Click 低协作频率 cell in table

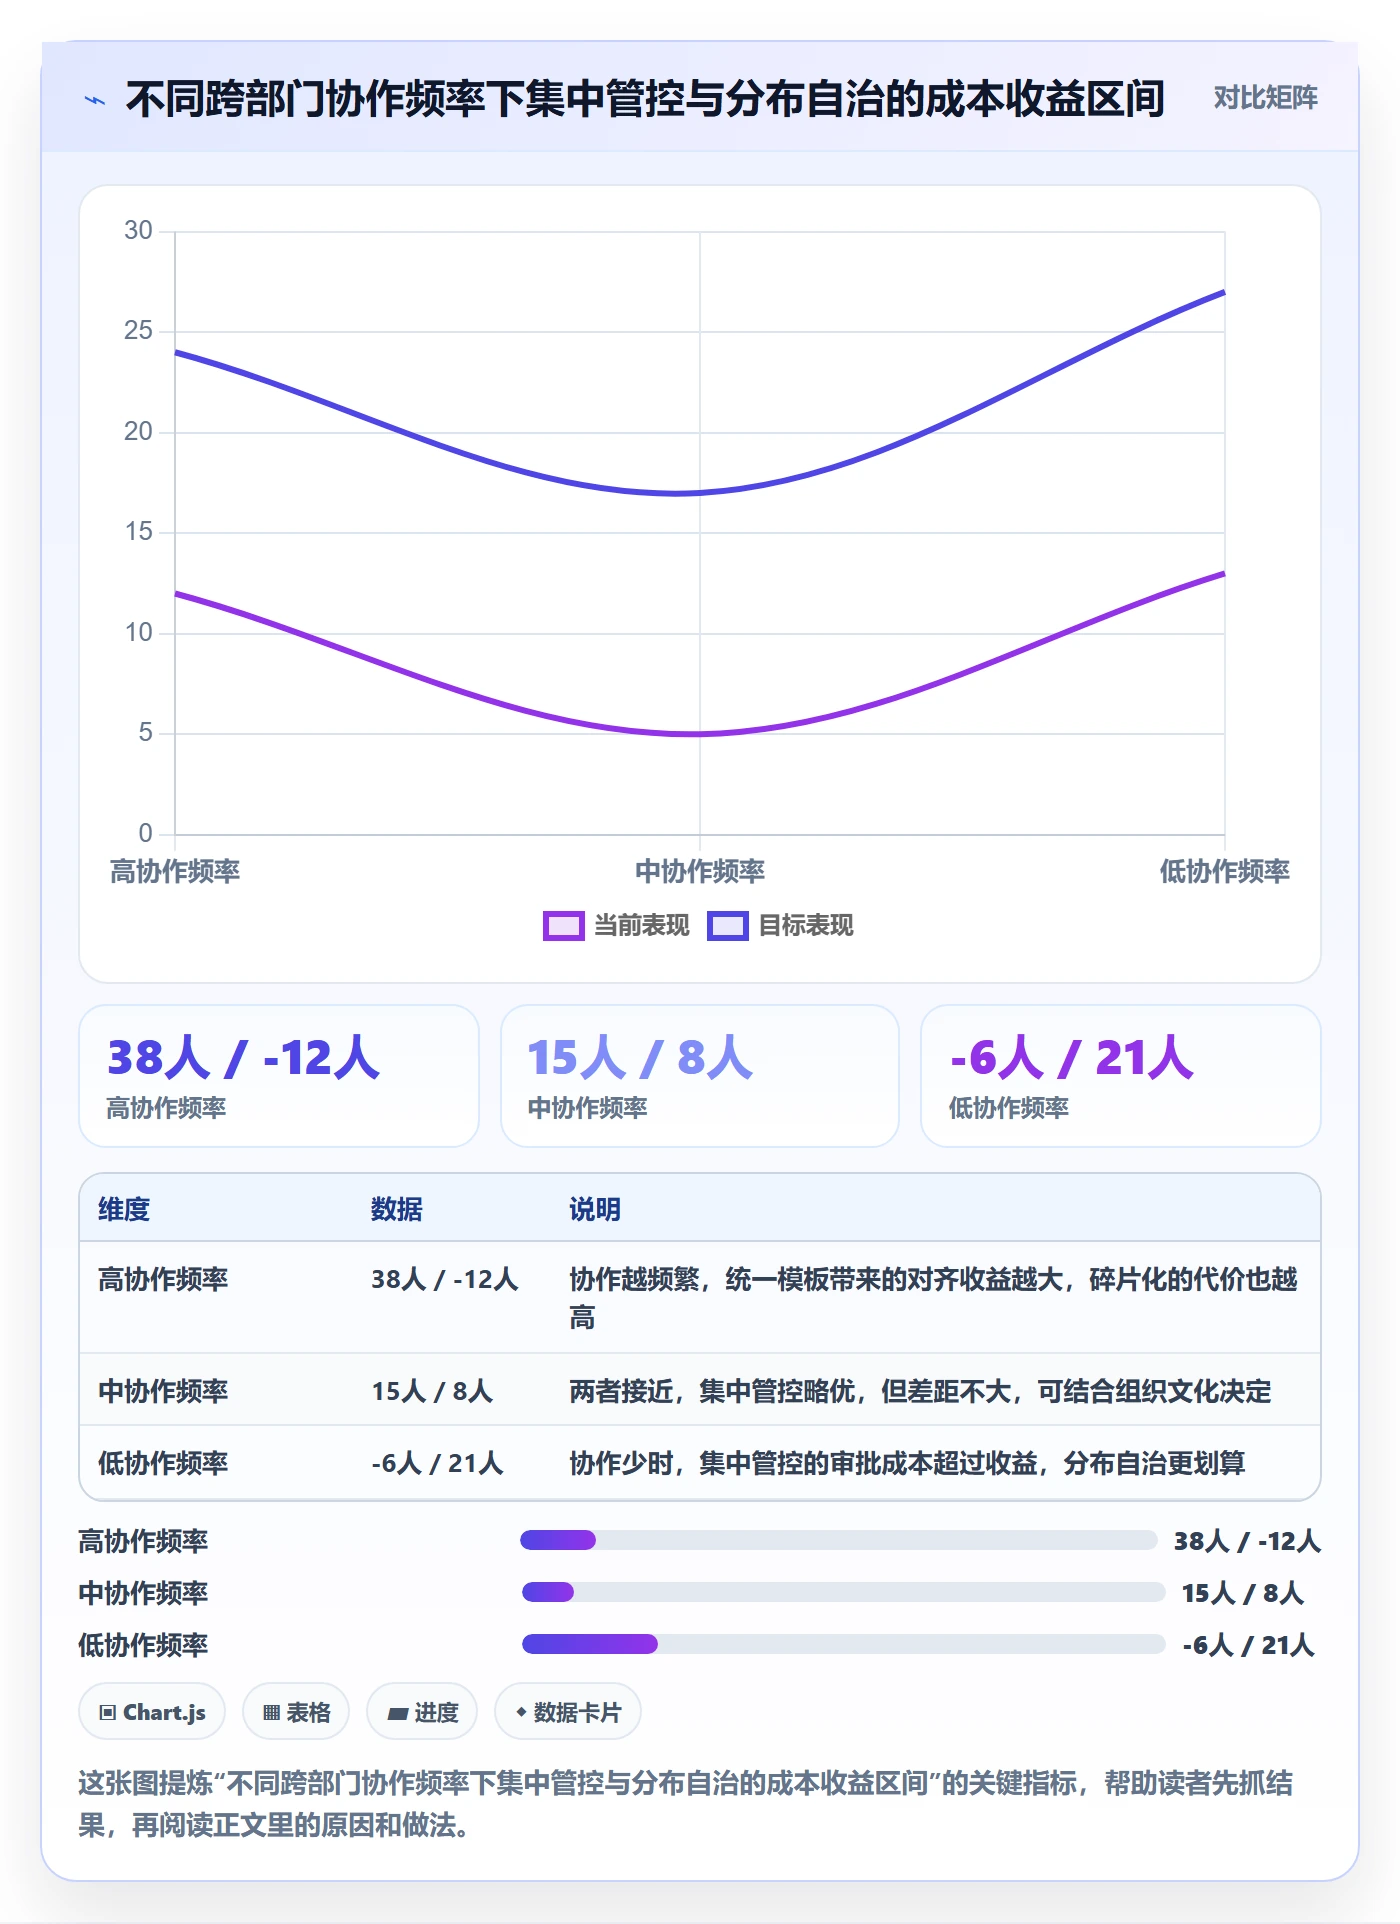[x=163, y=1463]
